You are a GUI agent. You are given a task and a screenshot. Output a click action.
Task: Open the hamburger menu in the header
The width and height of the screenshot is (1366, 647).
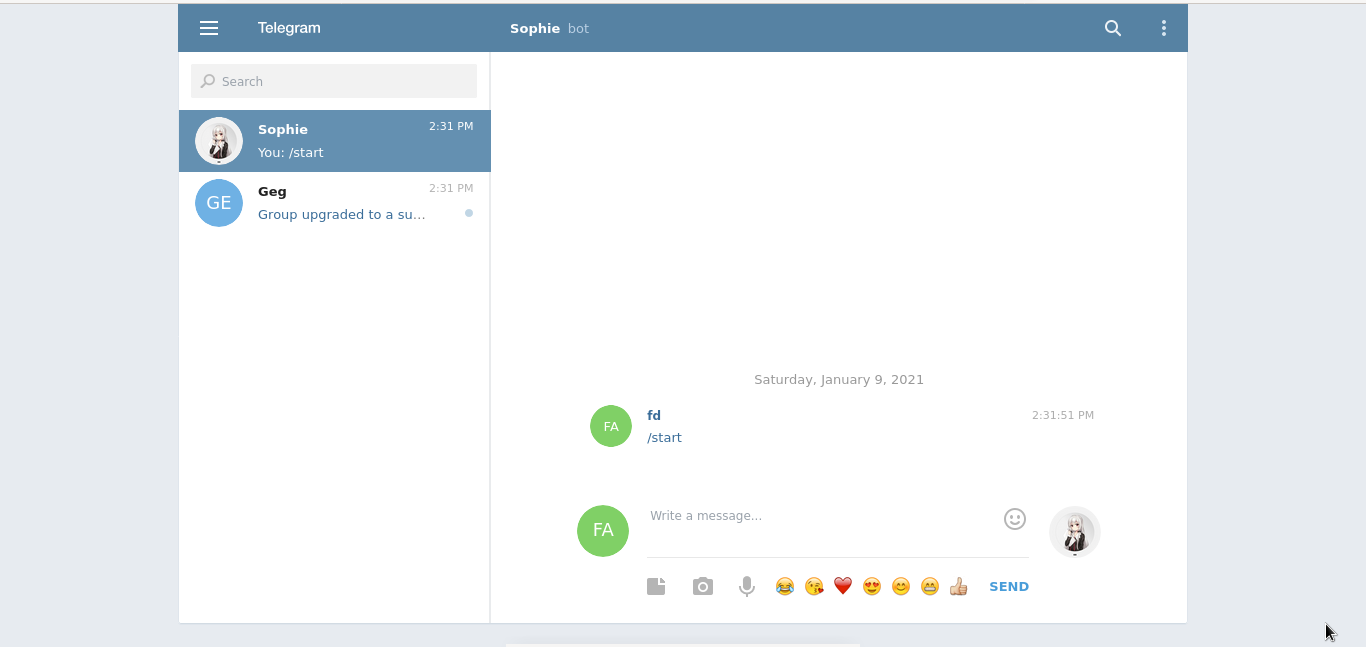point(209,28)
